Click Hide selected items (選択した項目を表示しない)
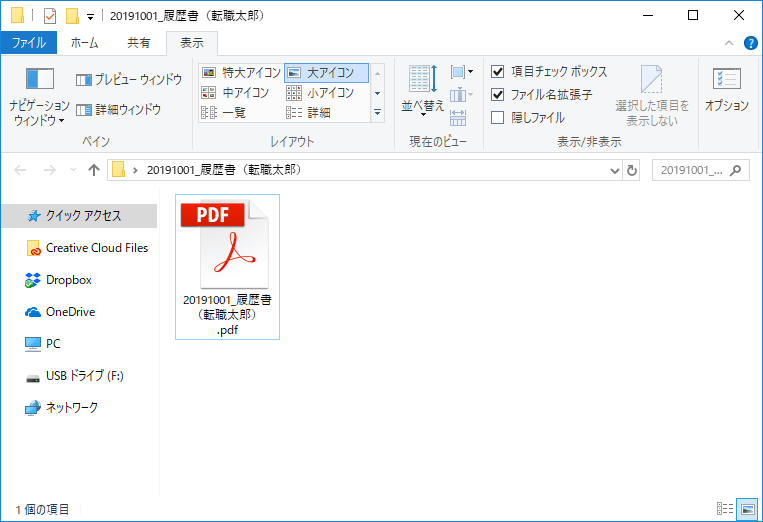 [652, 96]
